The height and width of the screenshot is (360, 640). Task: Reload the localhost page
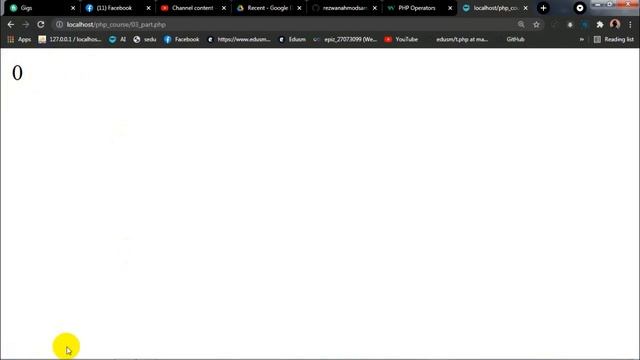[x=41, y=24]
